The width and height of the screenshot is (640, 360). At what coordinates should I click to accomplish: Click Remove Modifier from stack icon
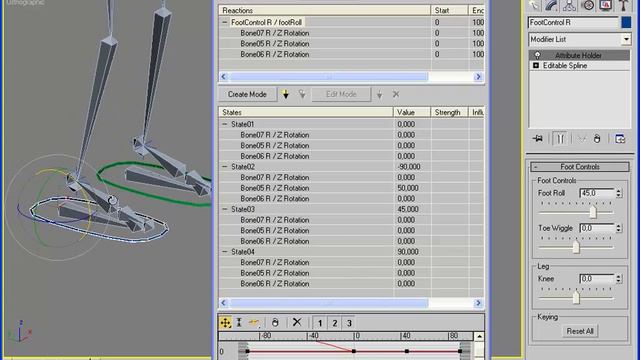click(x=597, y=139)
